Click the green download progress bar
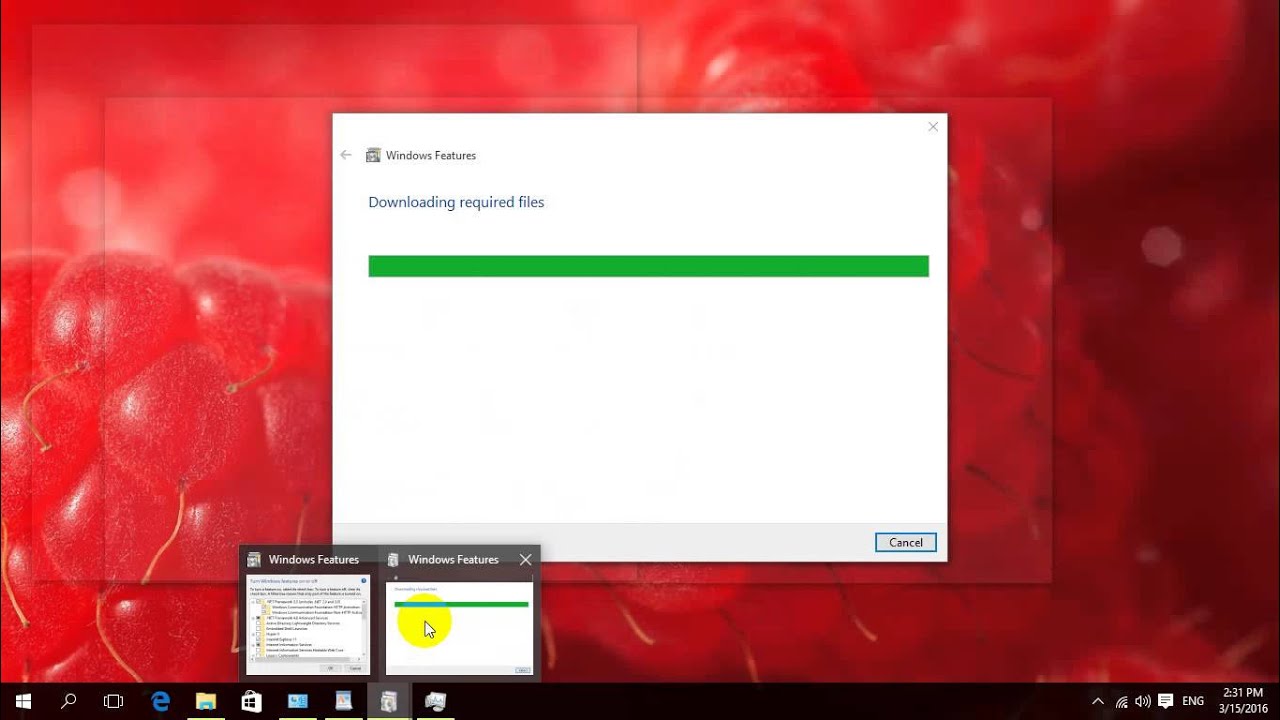The image size is (1280, 720). (x=648, y=266)
